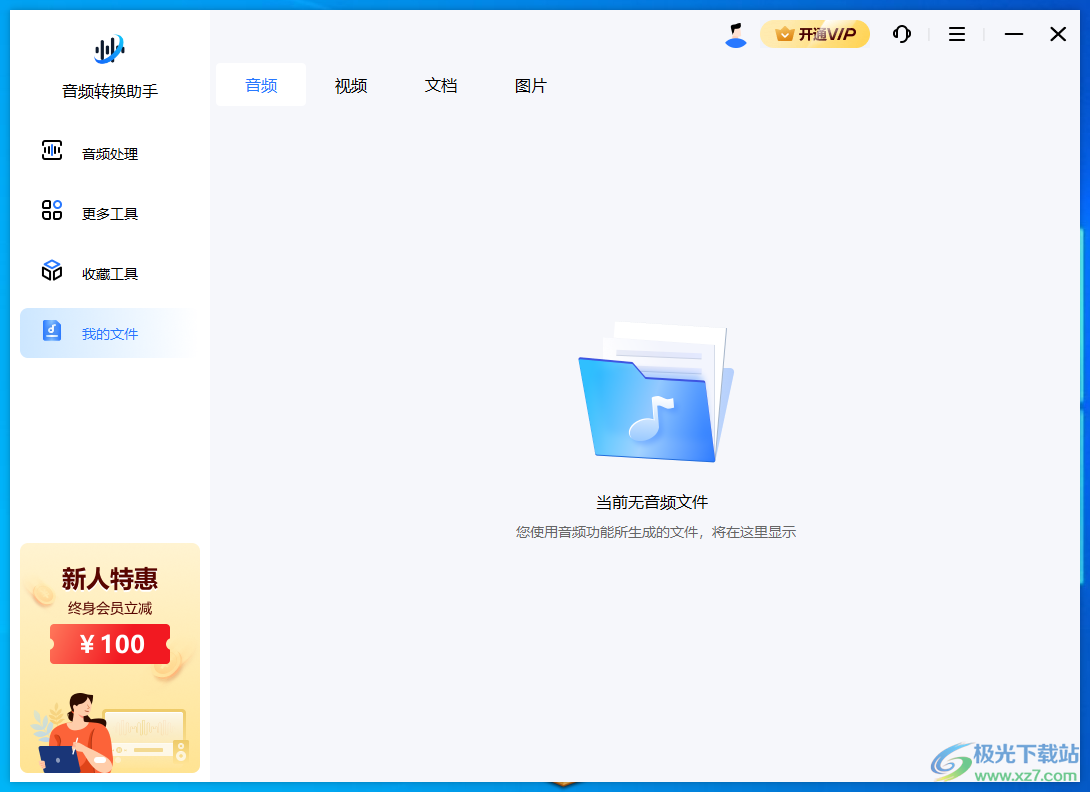Click the 收藏工具 cube icon

click(52, 270)
